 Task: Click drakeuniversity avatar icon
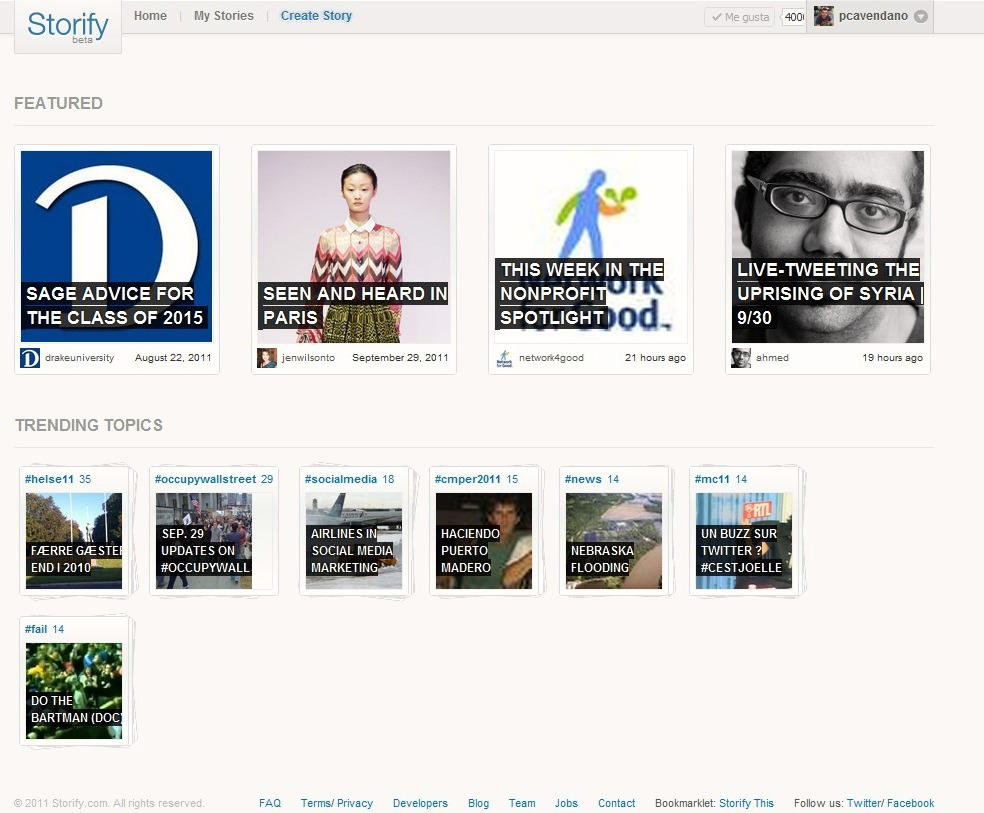[30, 358]
